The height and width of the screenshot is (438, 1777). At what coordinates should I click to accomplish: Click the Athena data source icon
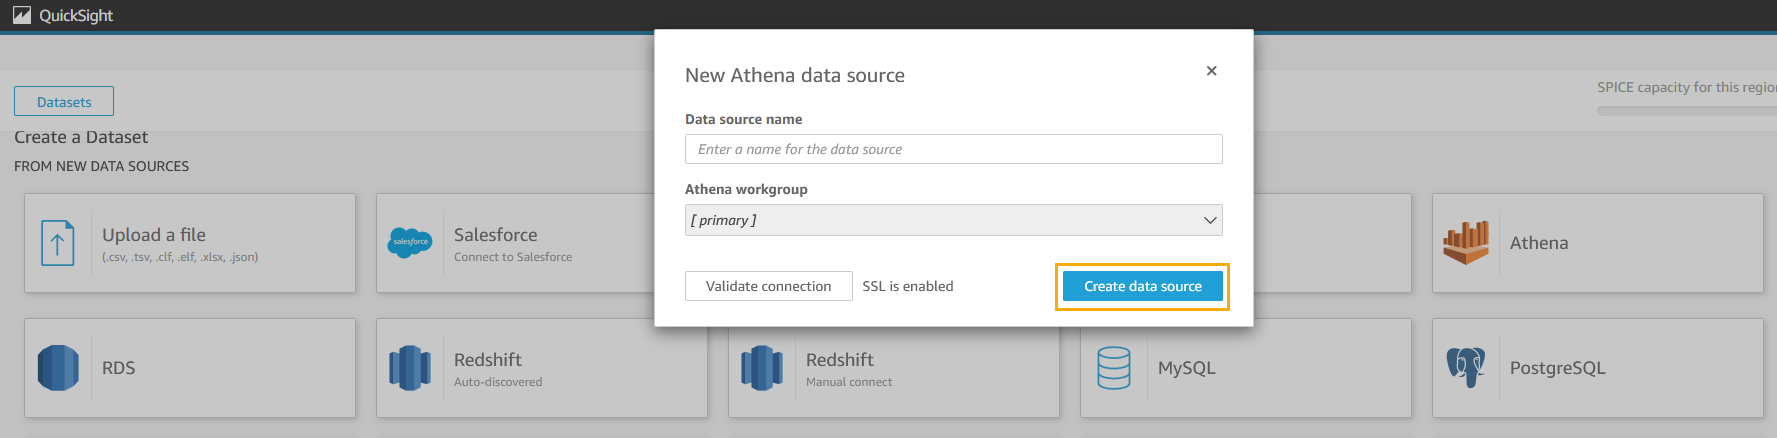[1465, 242]
